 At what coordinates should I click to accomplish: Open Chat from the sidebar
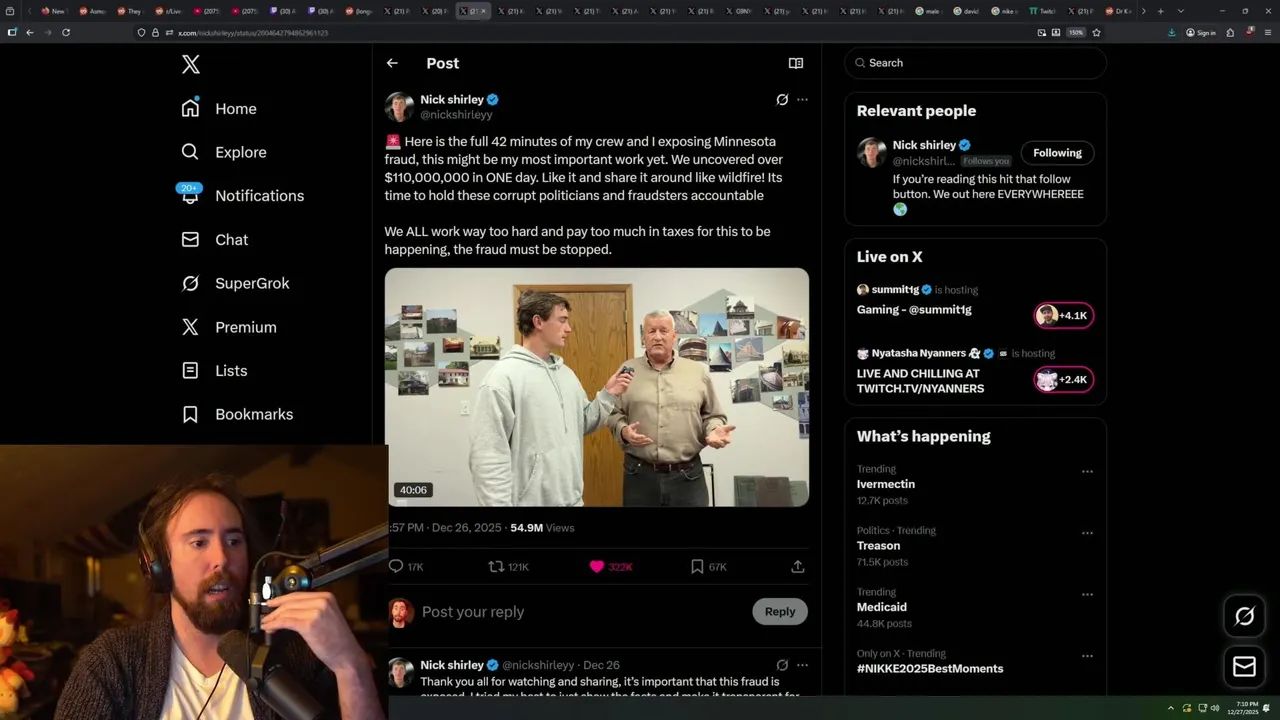click(x=214, y=239)
